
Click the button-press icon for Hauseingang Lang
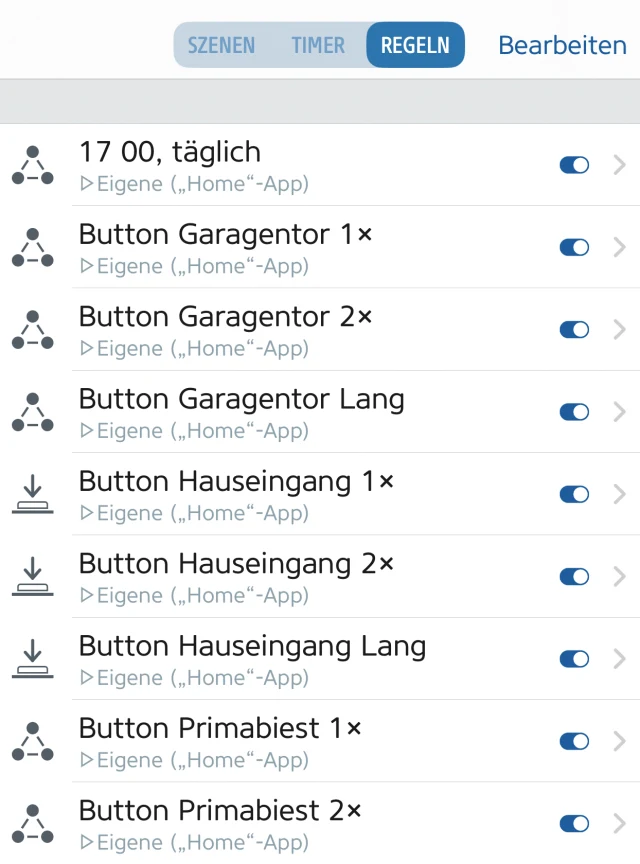32,658
